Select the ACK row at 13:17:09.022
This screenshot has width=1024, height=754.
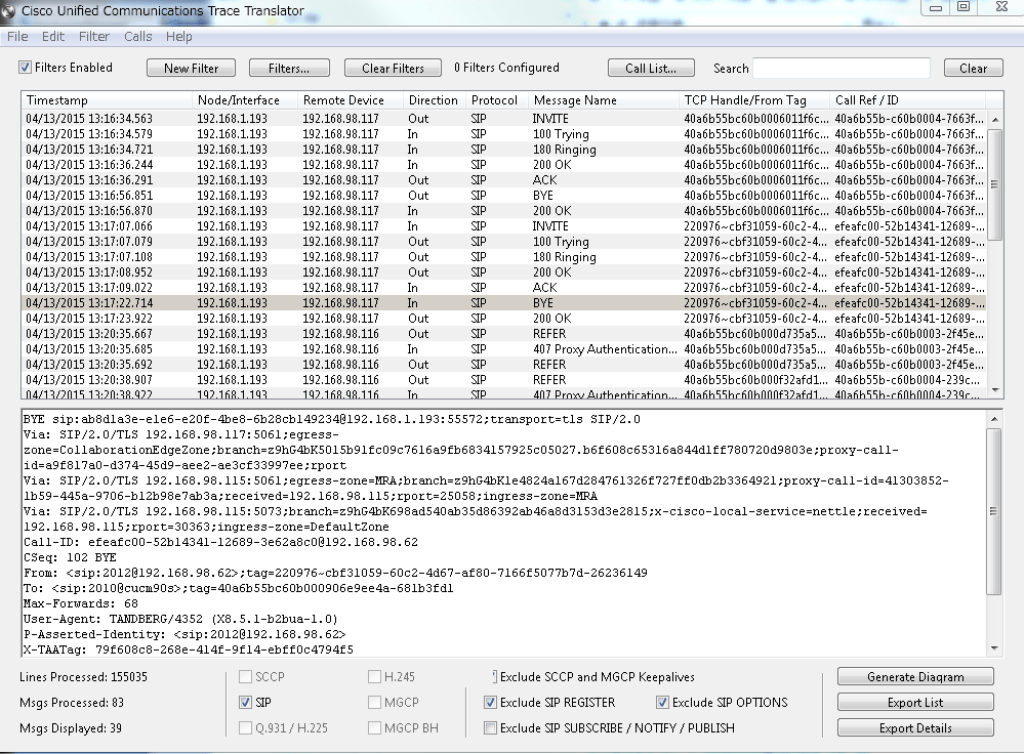click(x=504, y=288)
